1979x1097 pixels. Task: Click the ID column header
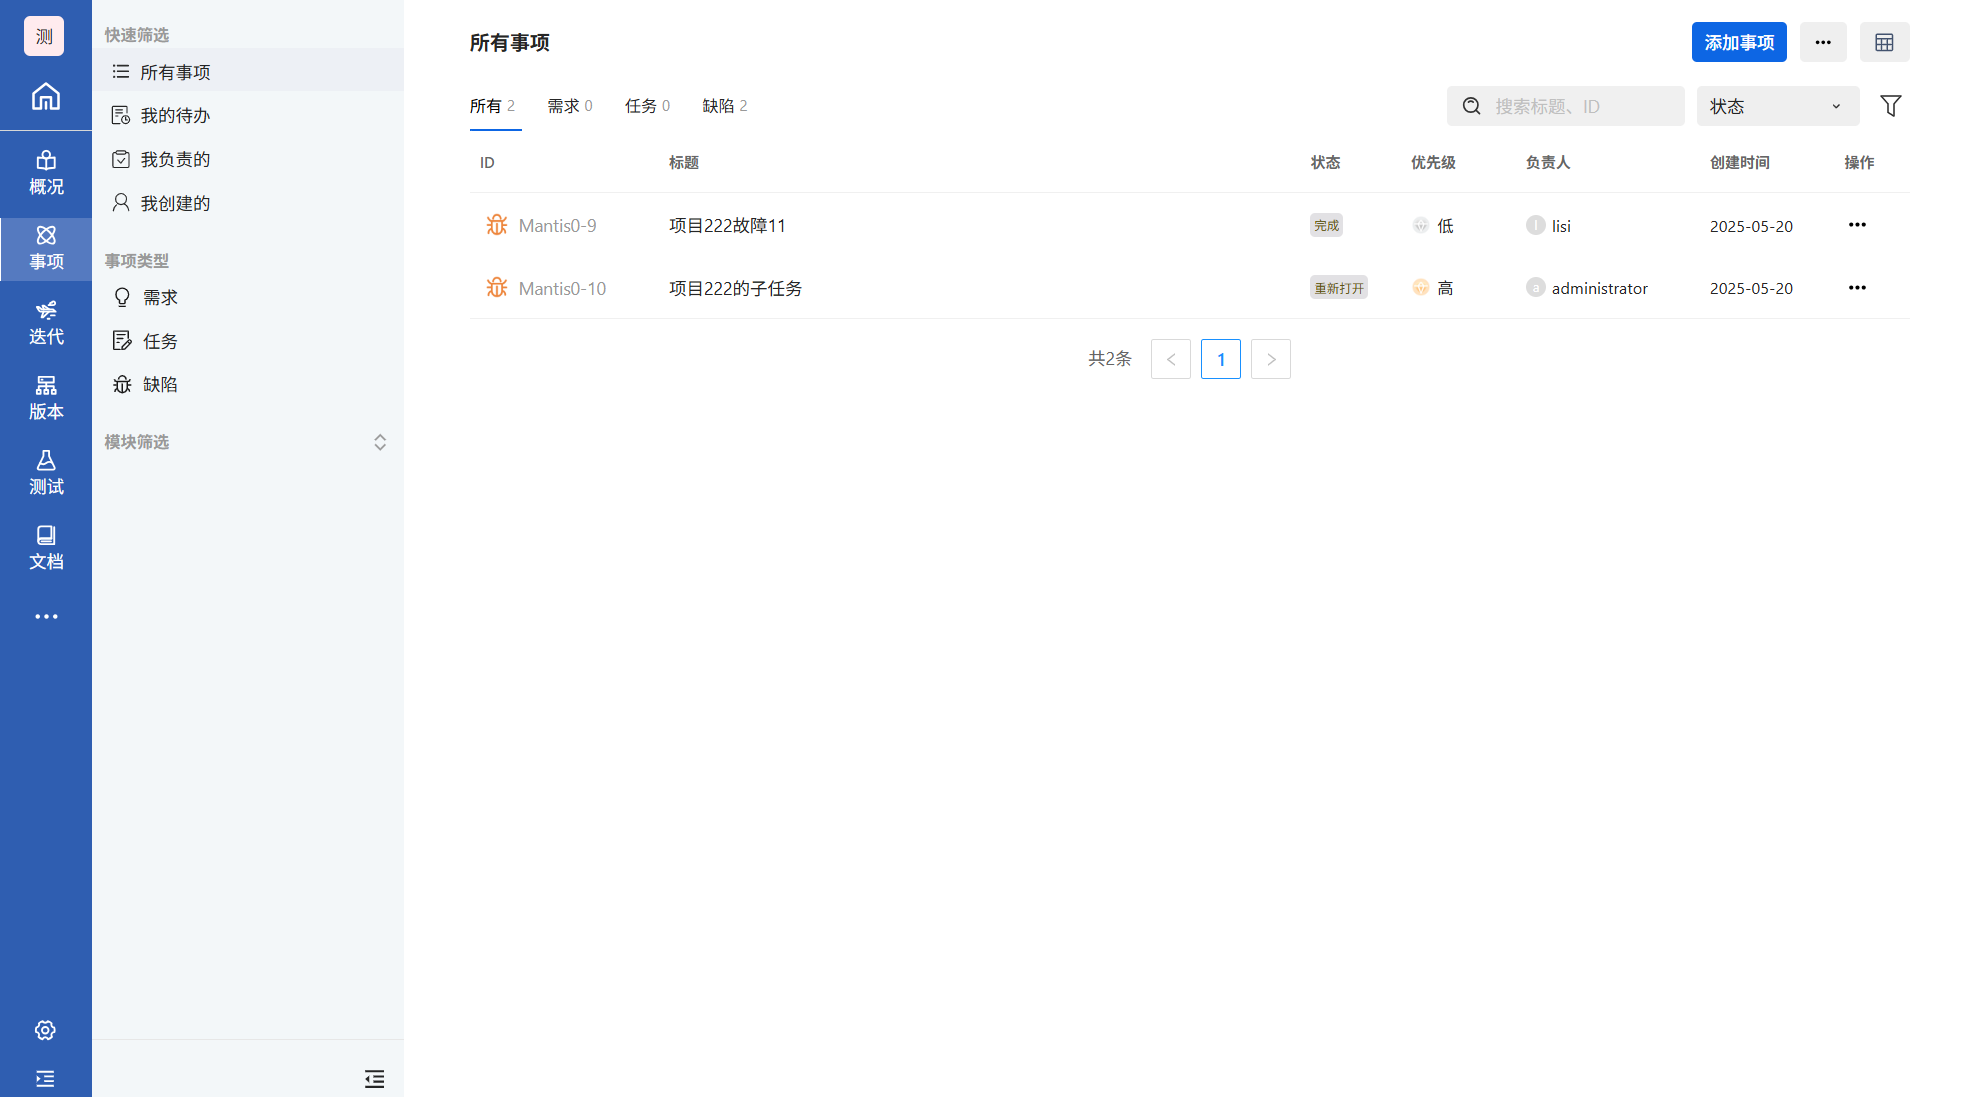(x=487, y=163)
